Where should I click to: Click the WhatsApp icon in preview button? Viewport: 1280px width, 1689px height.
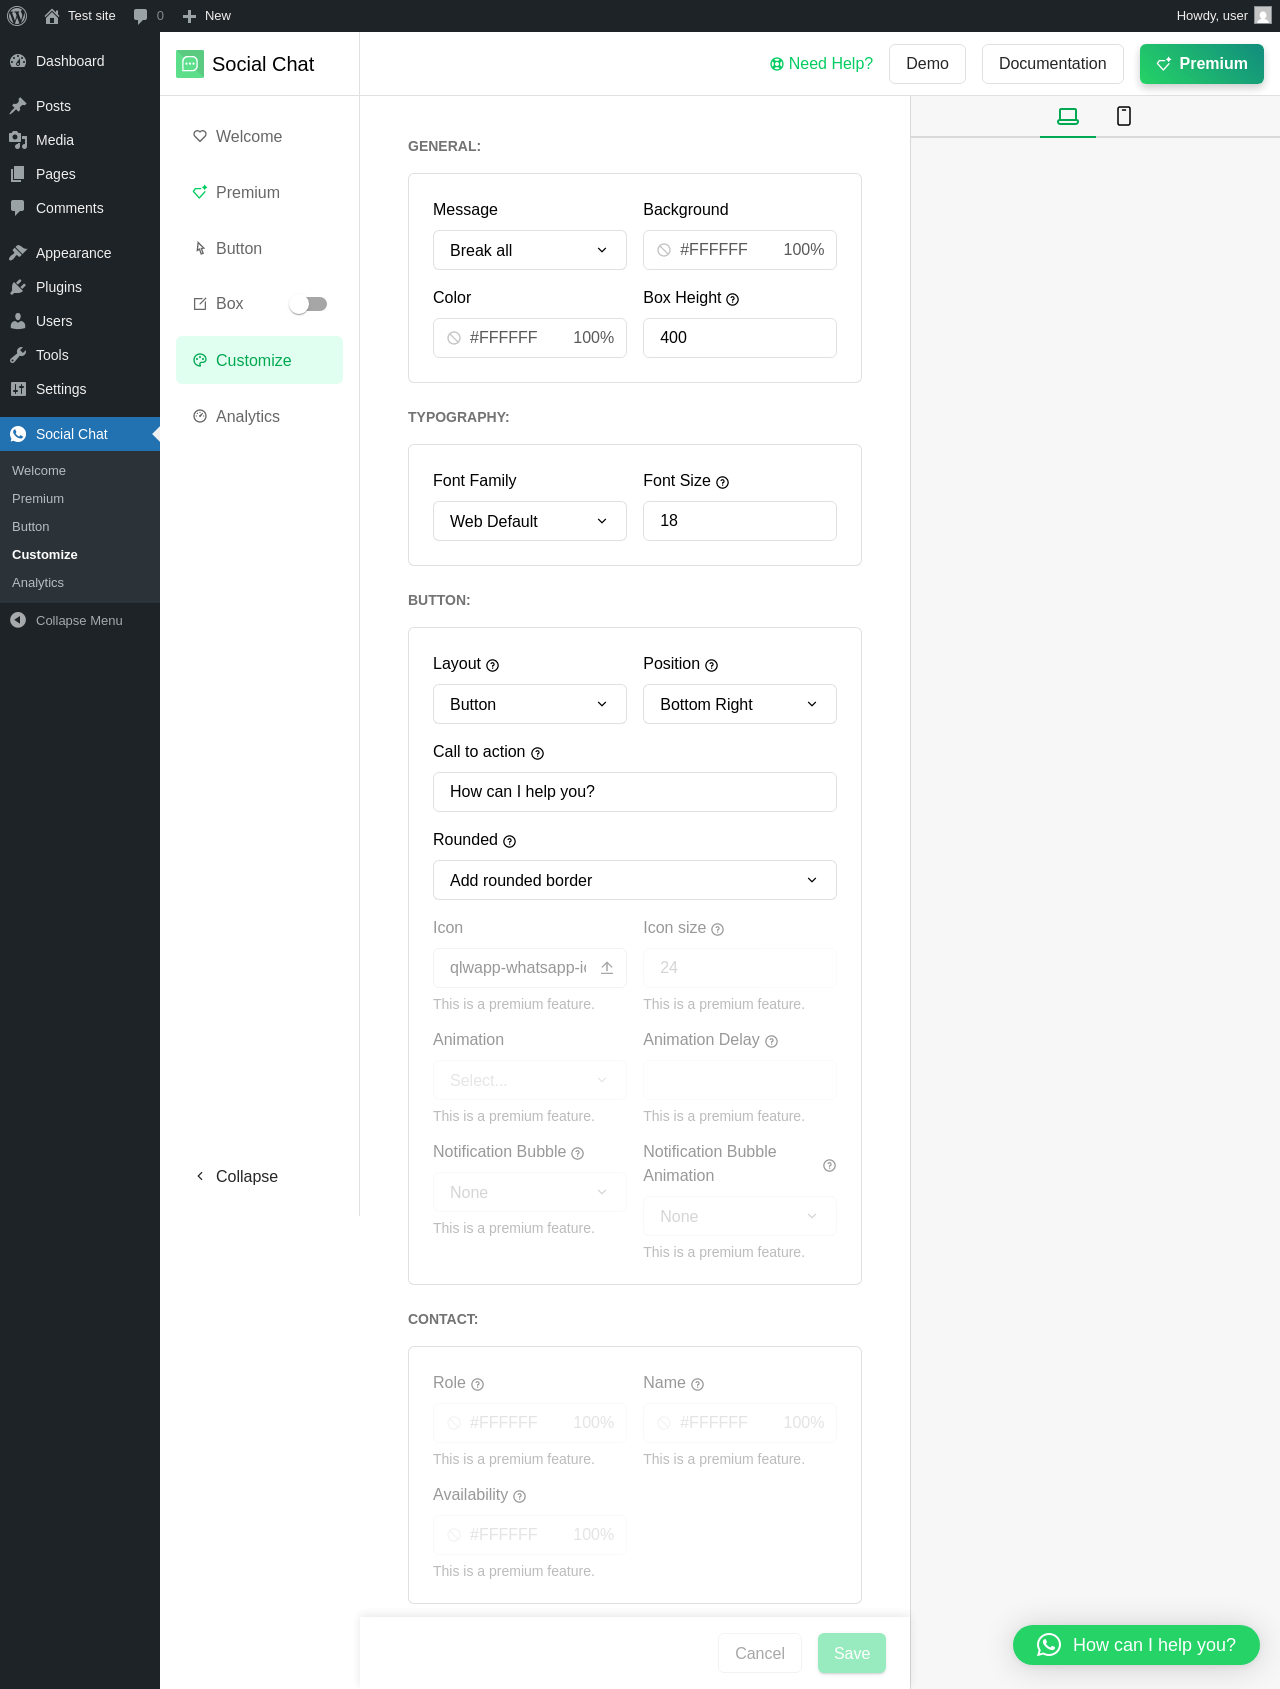(1049, 1645)
